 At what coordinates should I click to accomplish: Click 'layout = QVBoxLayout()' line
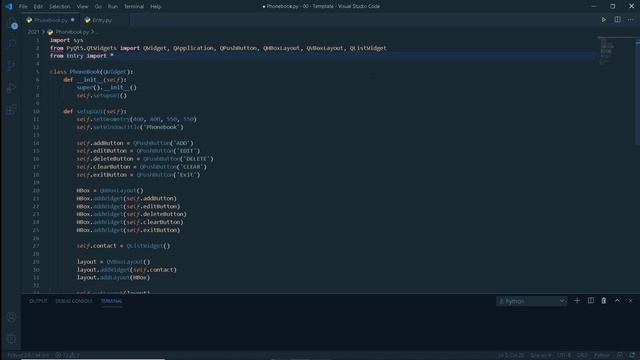click(113, 262)
